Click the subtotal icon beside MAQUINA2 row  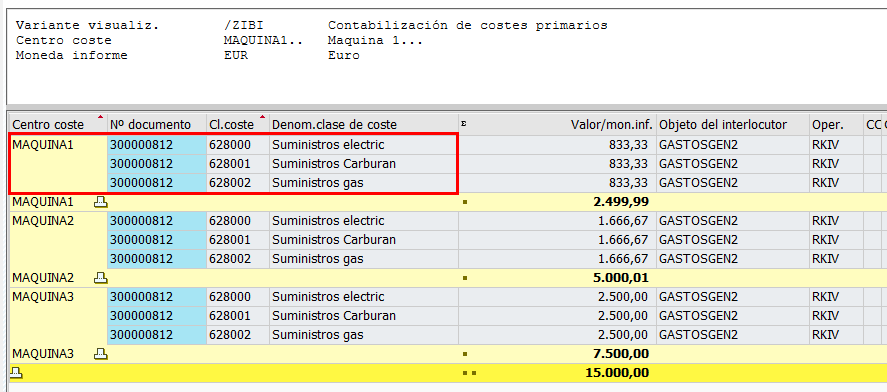[x=101, y=278]
